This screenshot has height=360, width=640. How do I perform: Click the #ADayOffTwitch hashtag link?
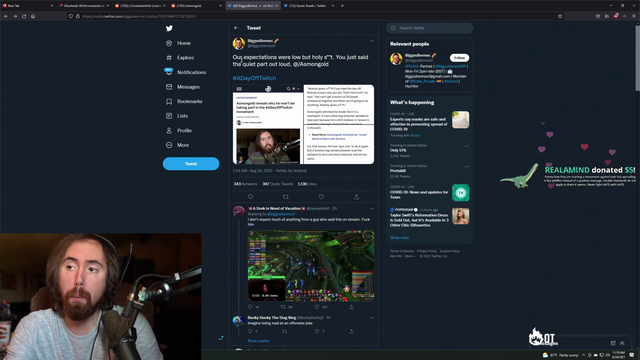(x=254, y=78)
